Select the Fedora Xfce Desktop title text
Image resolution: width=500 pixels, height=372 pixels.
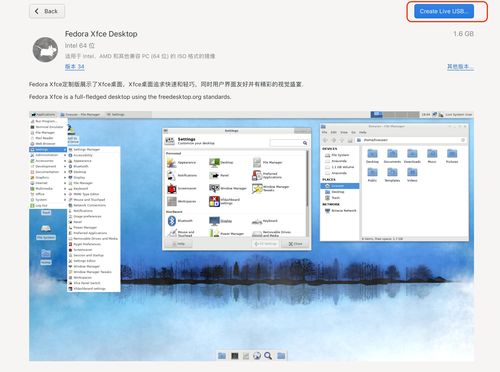(101, 34)
